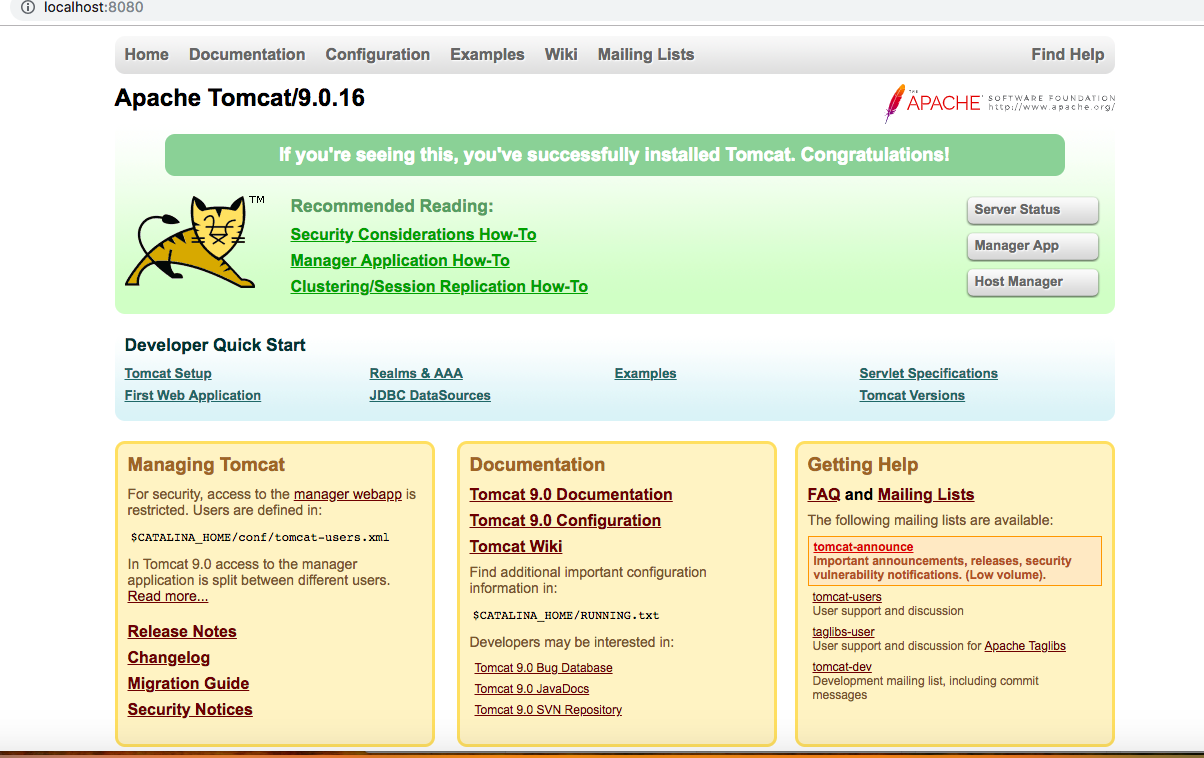Open Tomcat 9.0 JavaDocs link
This screenshot has width=1204, height=758.
(532, 689)
